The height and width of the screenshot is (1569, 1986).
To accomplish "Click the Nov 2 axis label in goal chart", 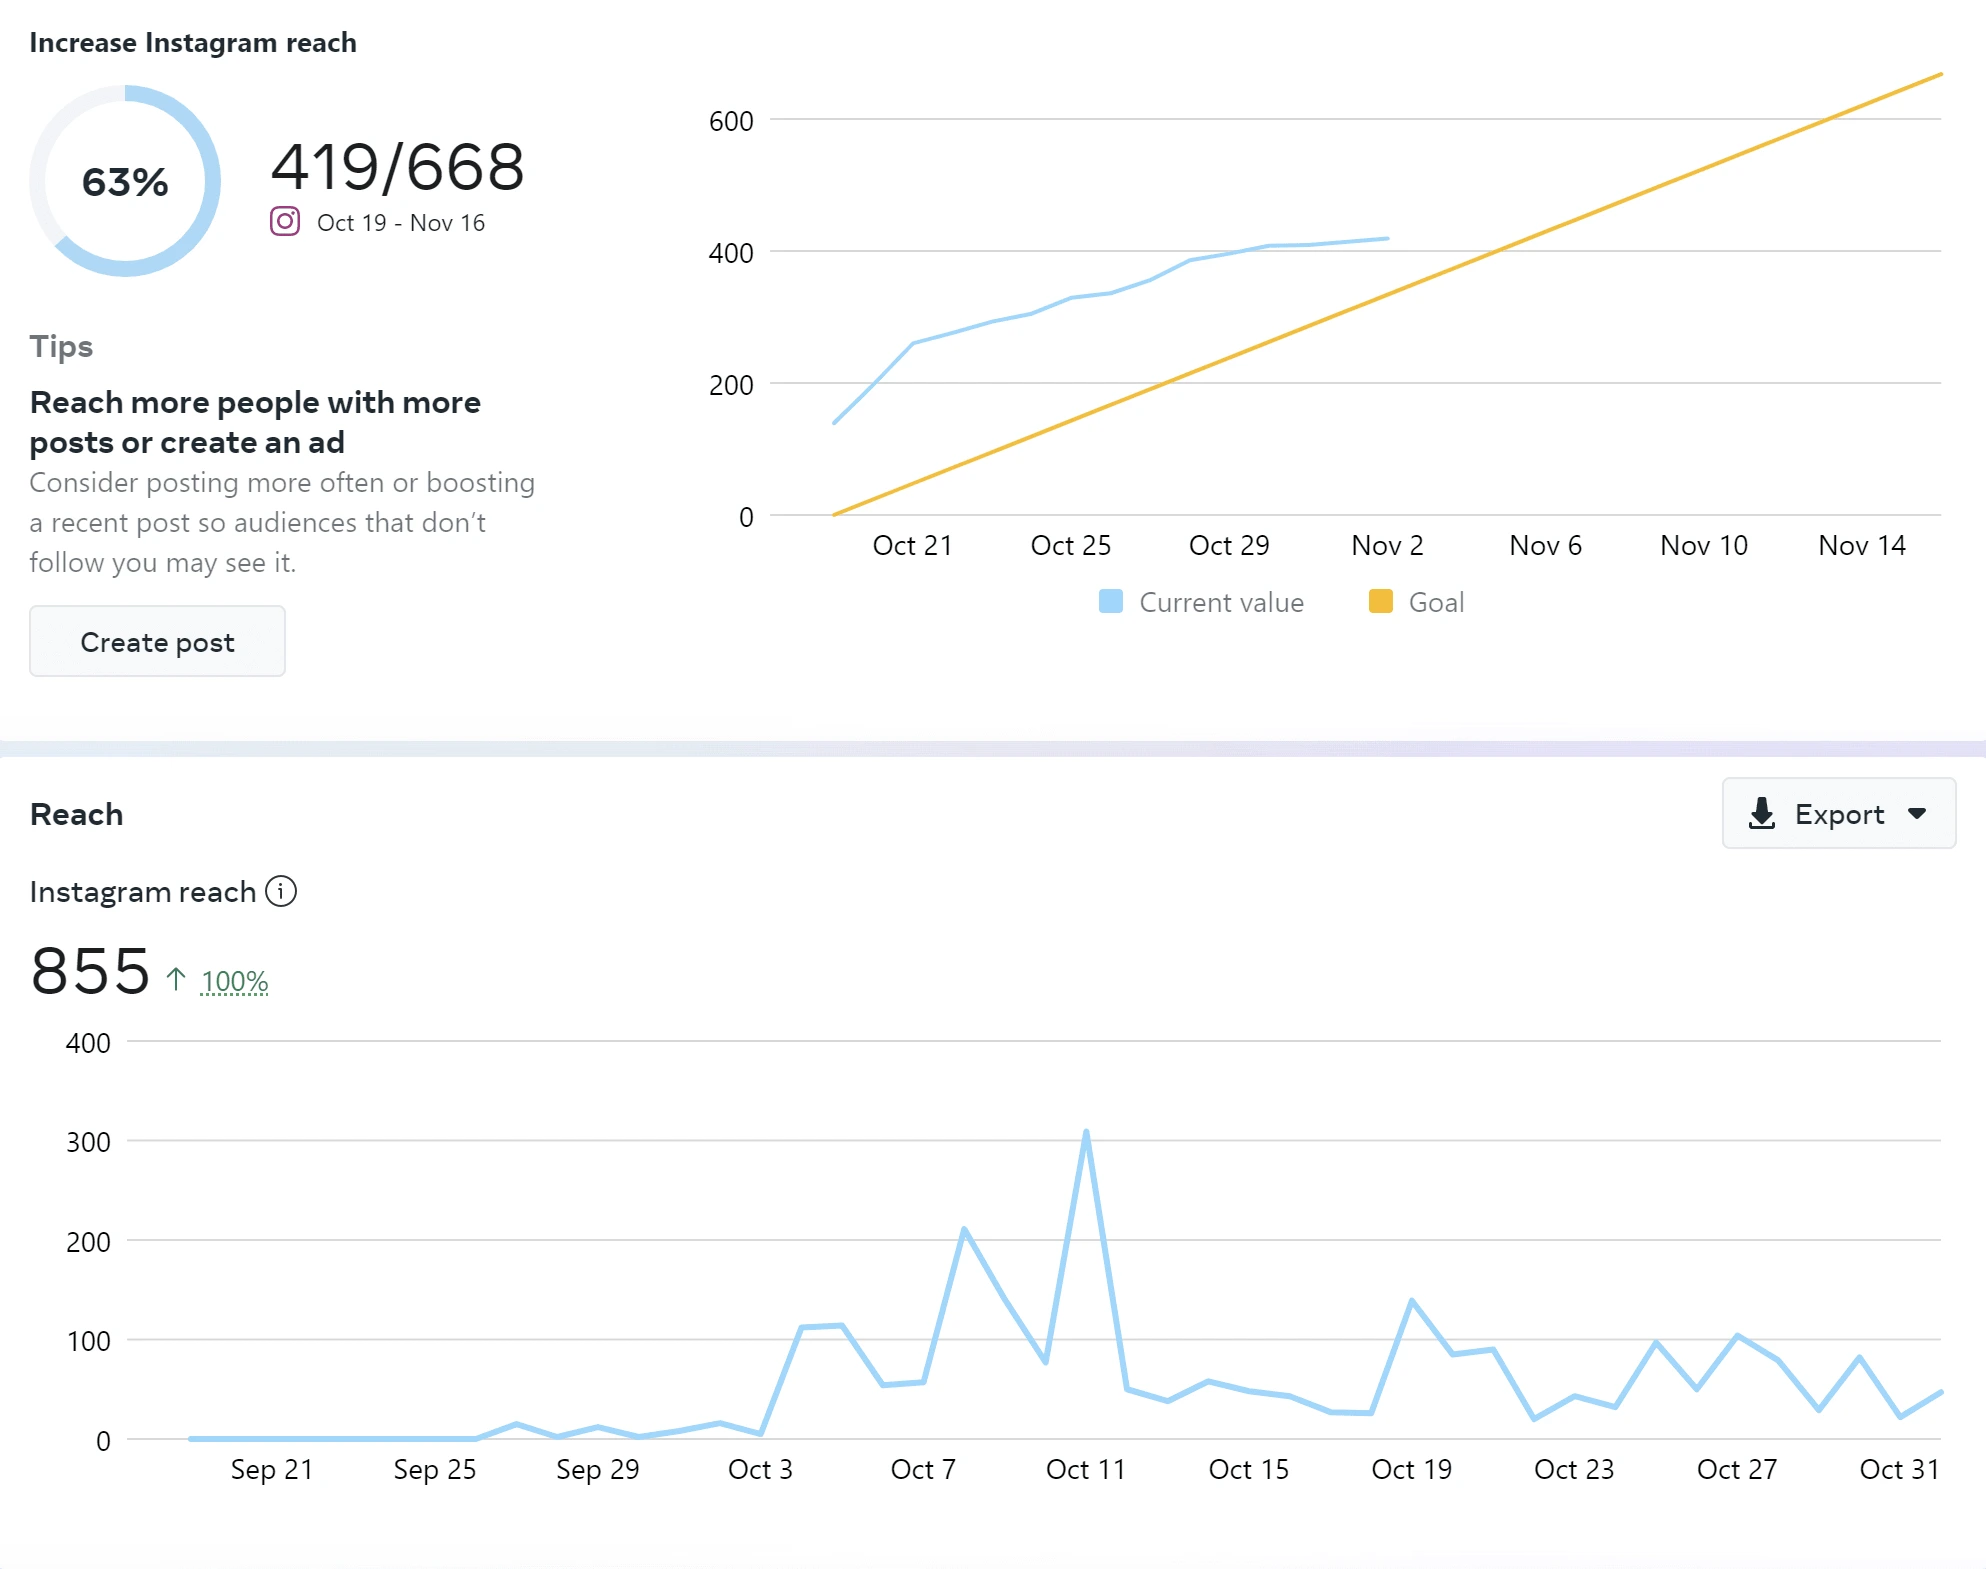I will 1387,545.
